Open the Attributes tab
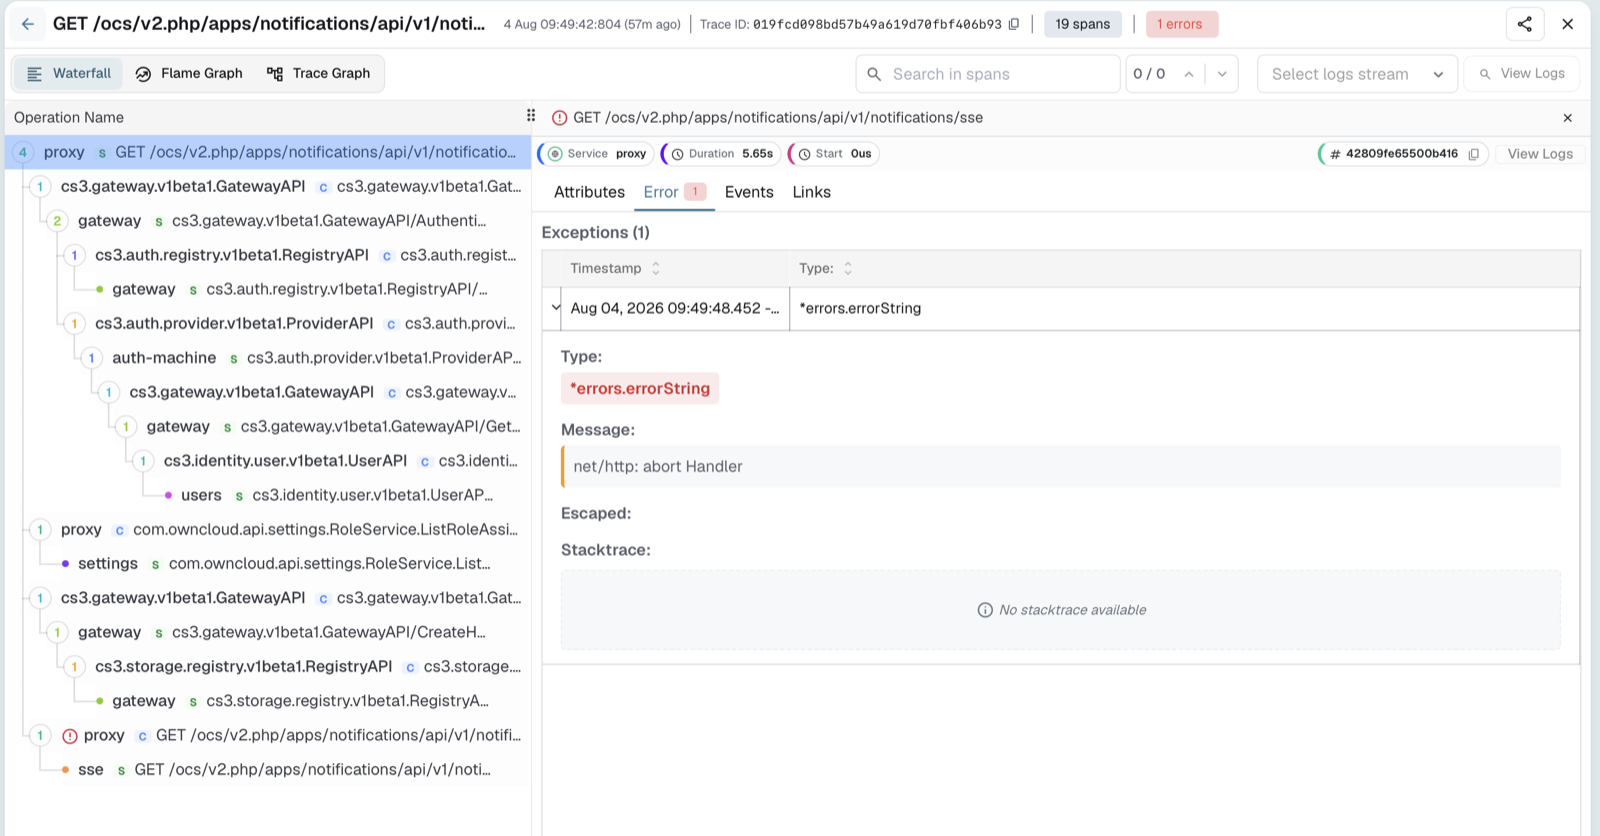Screen dimensions: 1600x836 [589, 192]
